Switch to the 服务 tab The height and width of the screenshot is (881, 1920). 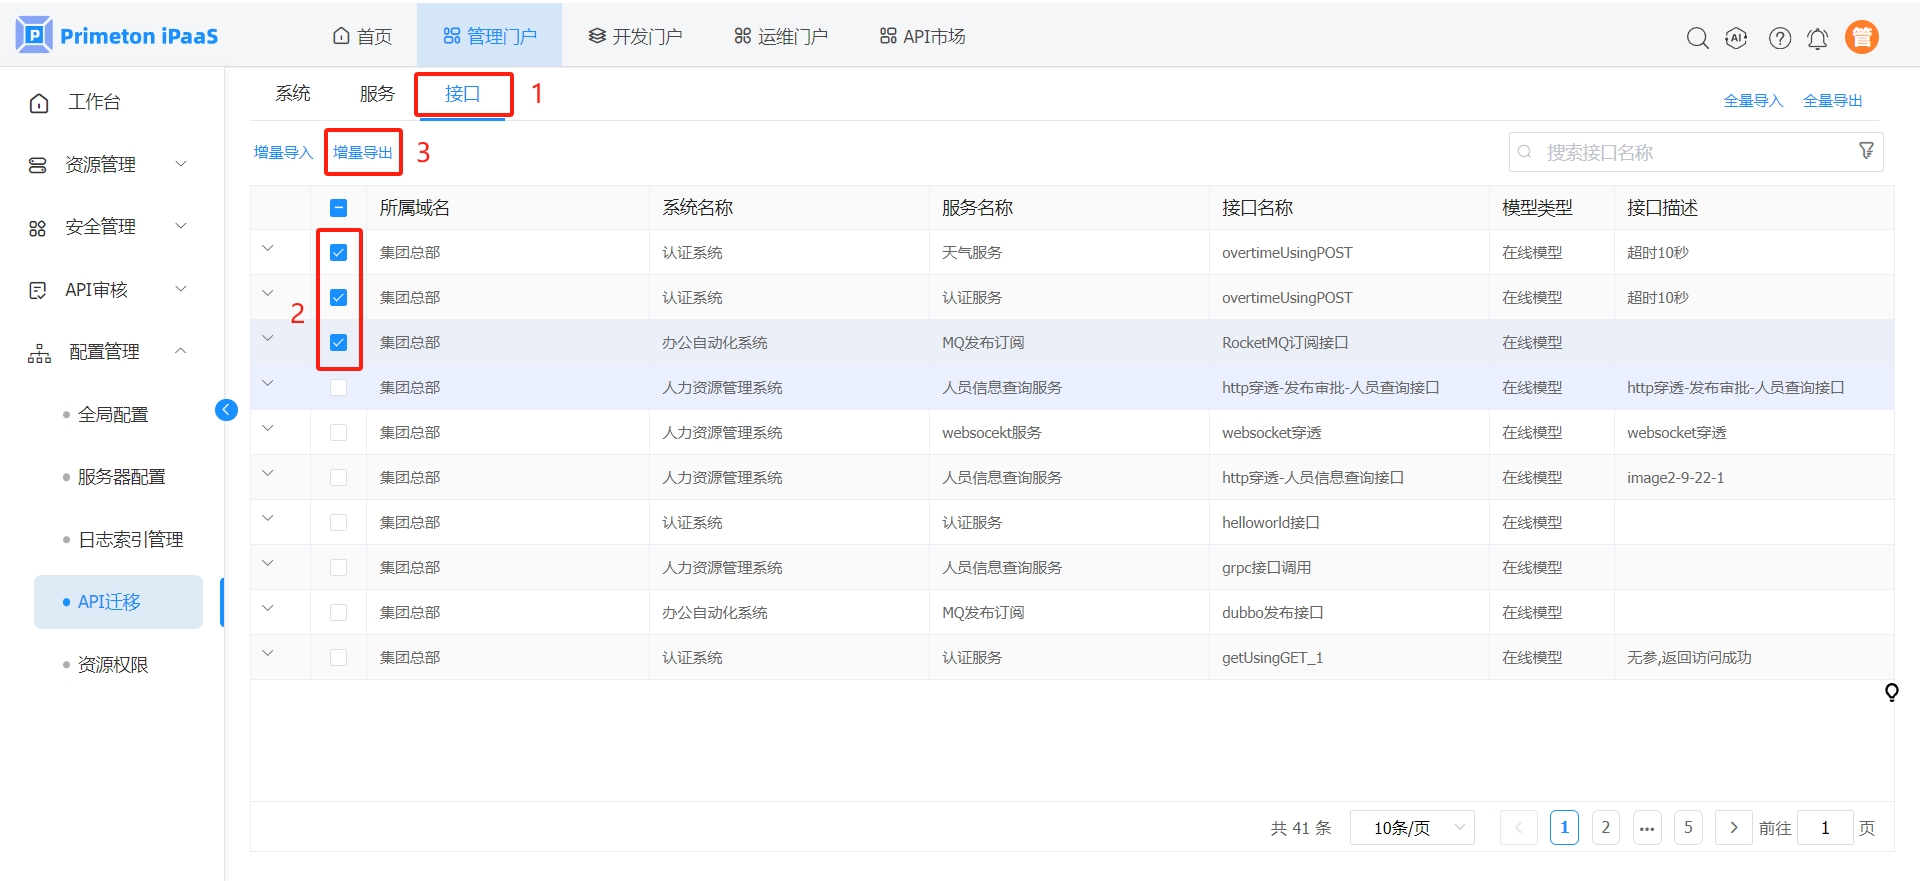[x=377, y=94]
